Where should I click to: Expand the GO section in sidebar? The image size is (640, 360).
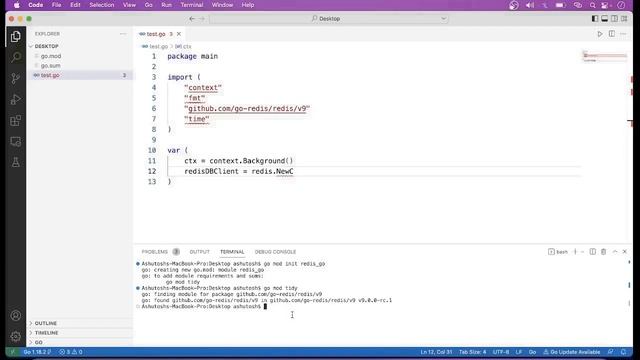point(80,342)
